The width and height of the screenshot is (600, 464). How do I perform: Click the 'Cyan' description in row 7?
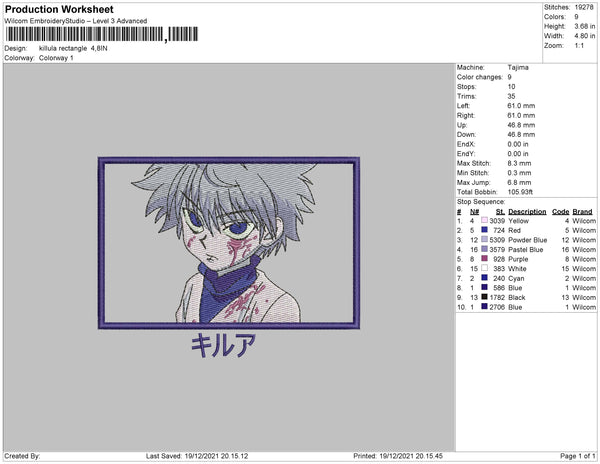click(x=516, y=278)
